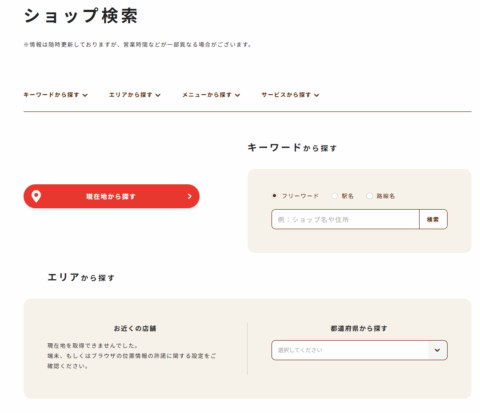Select the 駅名 radio button
This screenshot has width=480, height=413.
[x=334, y=196]
